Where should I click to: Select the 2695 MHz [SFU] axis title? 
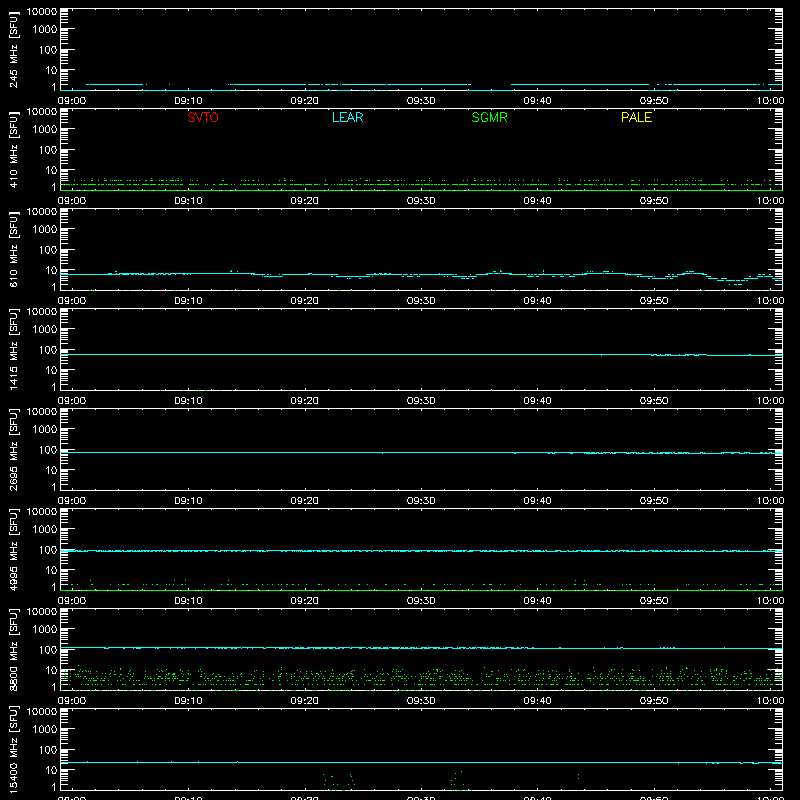[x=13, y=450]
